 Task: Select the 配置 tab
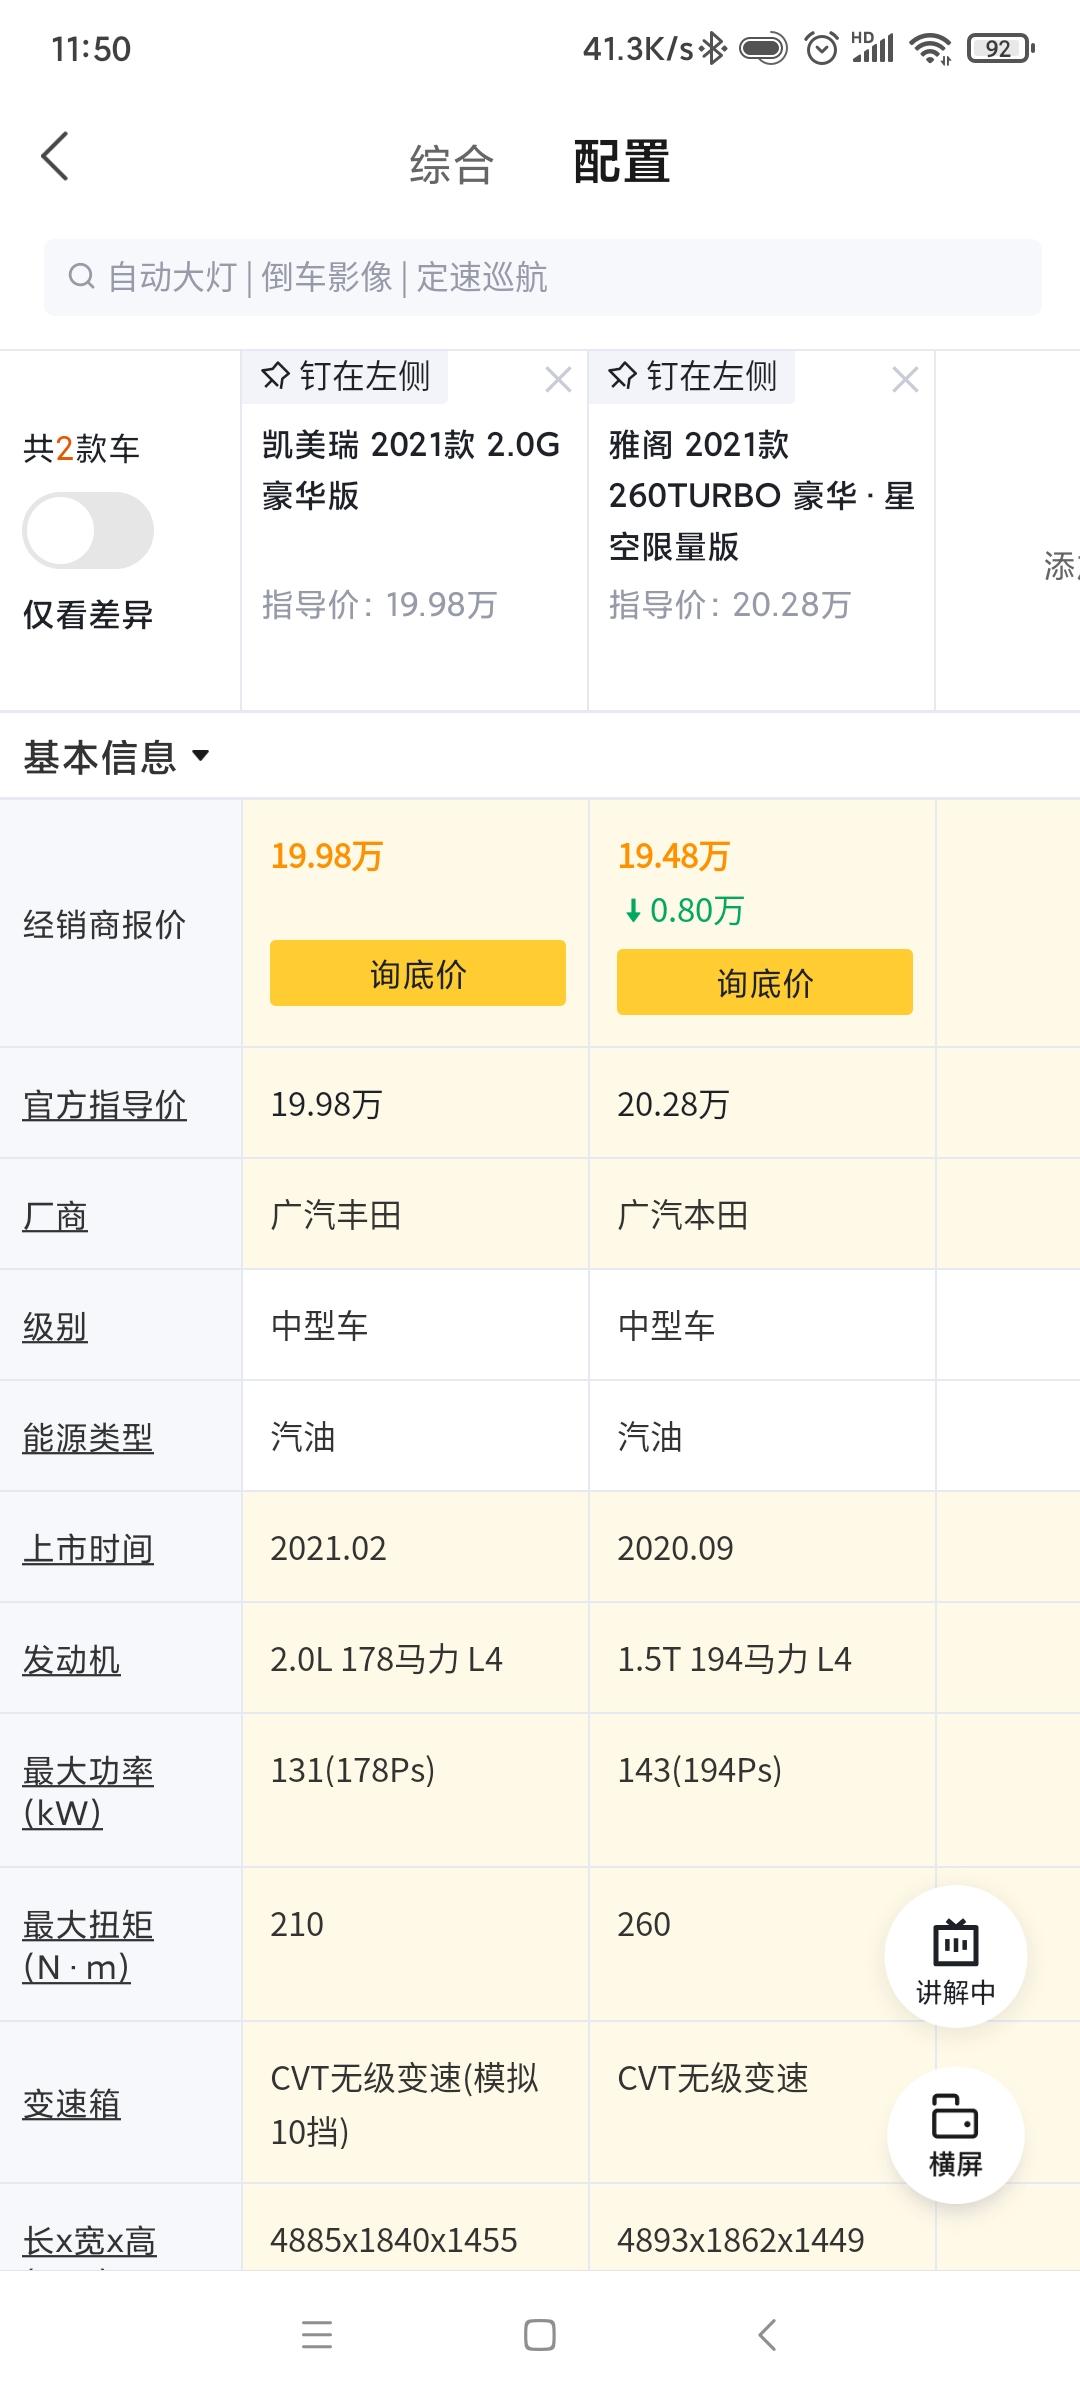click(621, 162)
